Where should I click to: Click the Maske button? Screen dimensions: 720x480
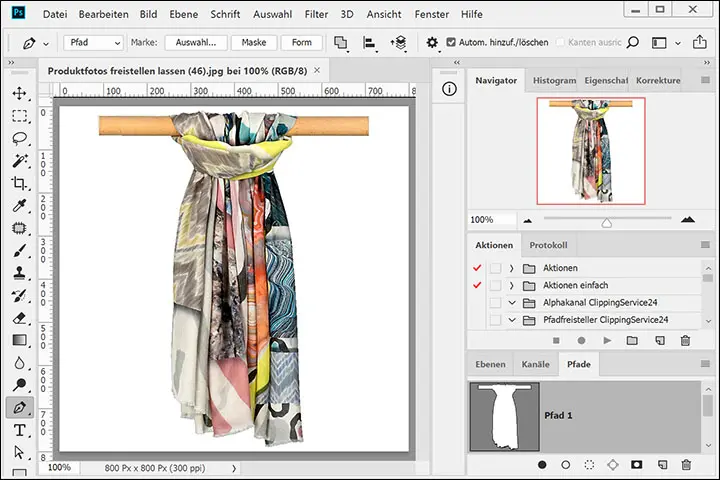tap(254, 43)
